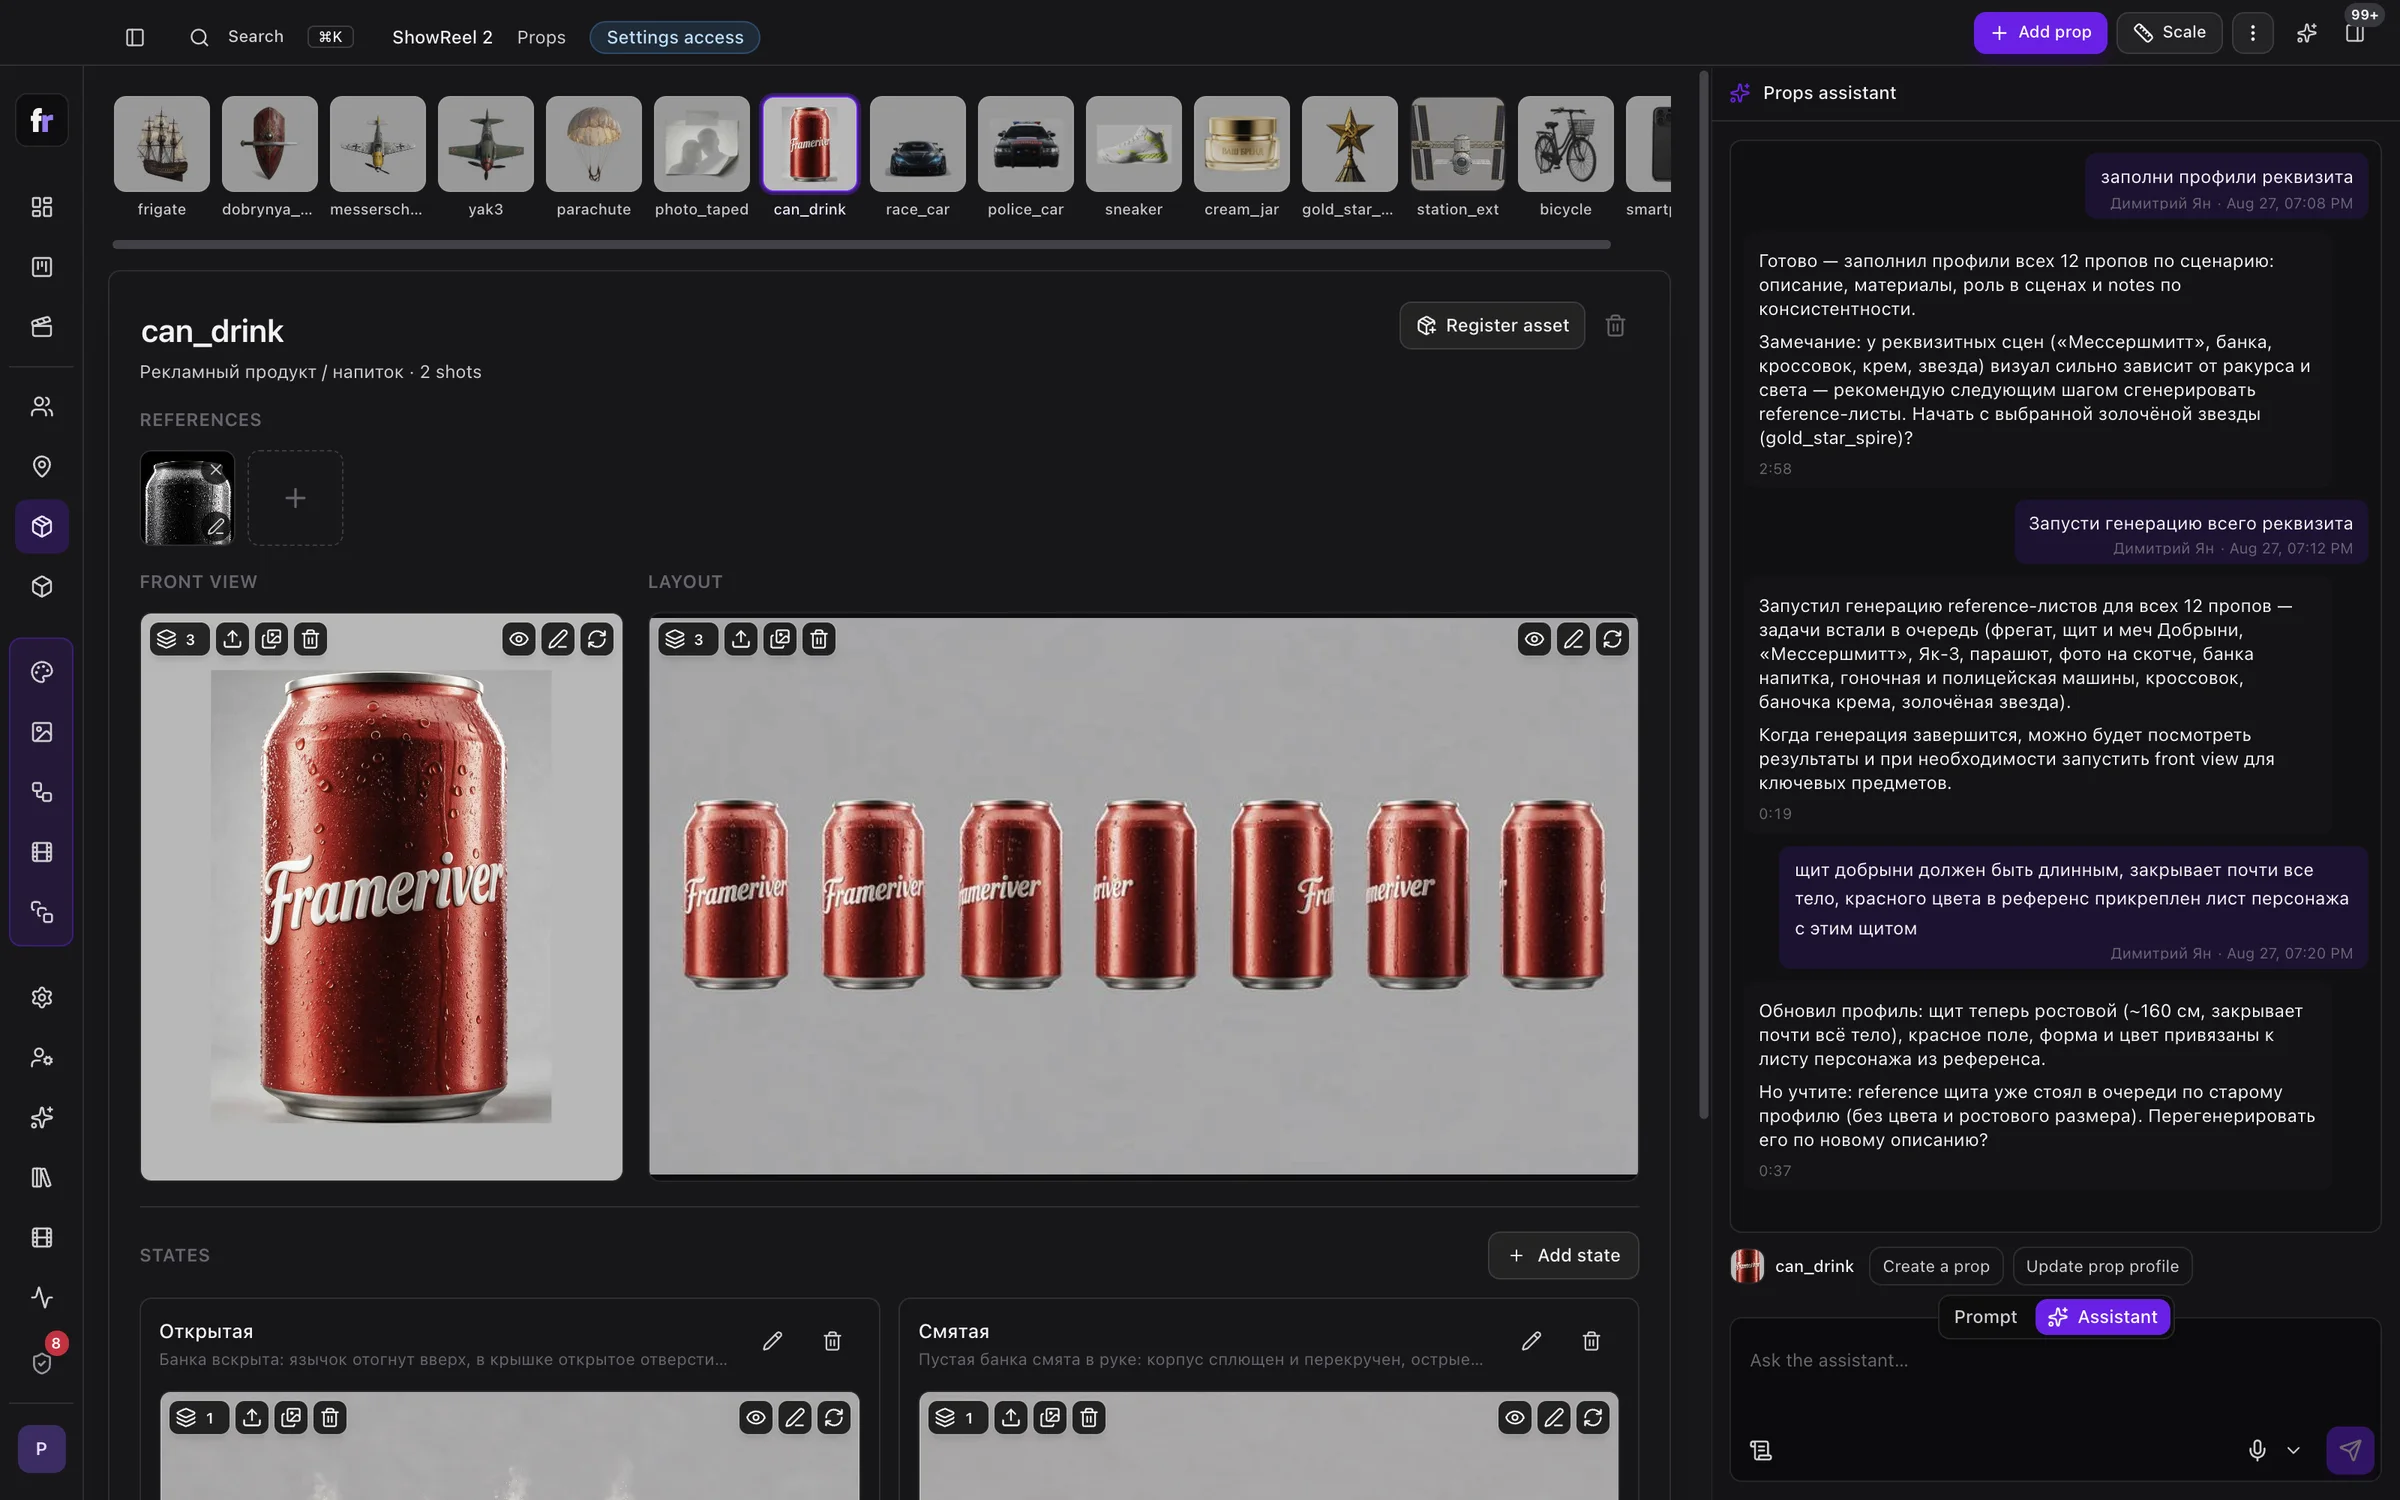Toggle visibility of Открытая state image
Viewport: 2400px width, 1500px height.
756,1417
